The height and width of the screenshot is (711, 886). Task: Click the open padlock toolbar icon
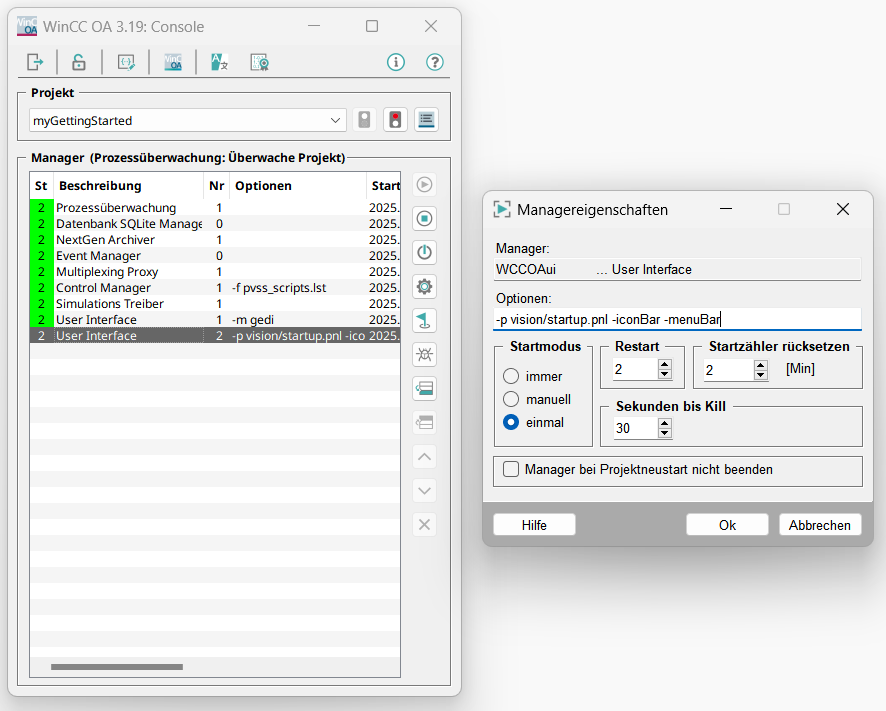click(78, 62)
